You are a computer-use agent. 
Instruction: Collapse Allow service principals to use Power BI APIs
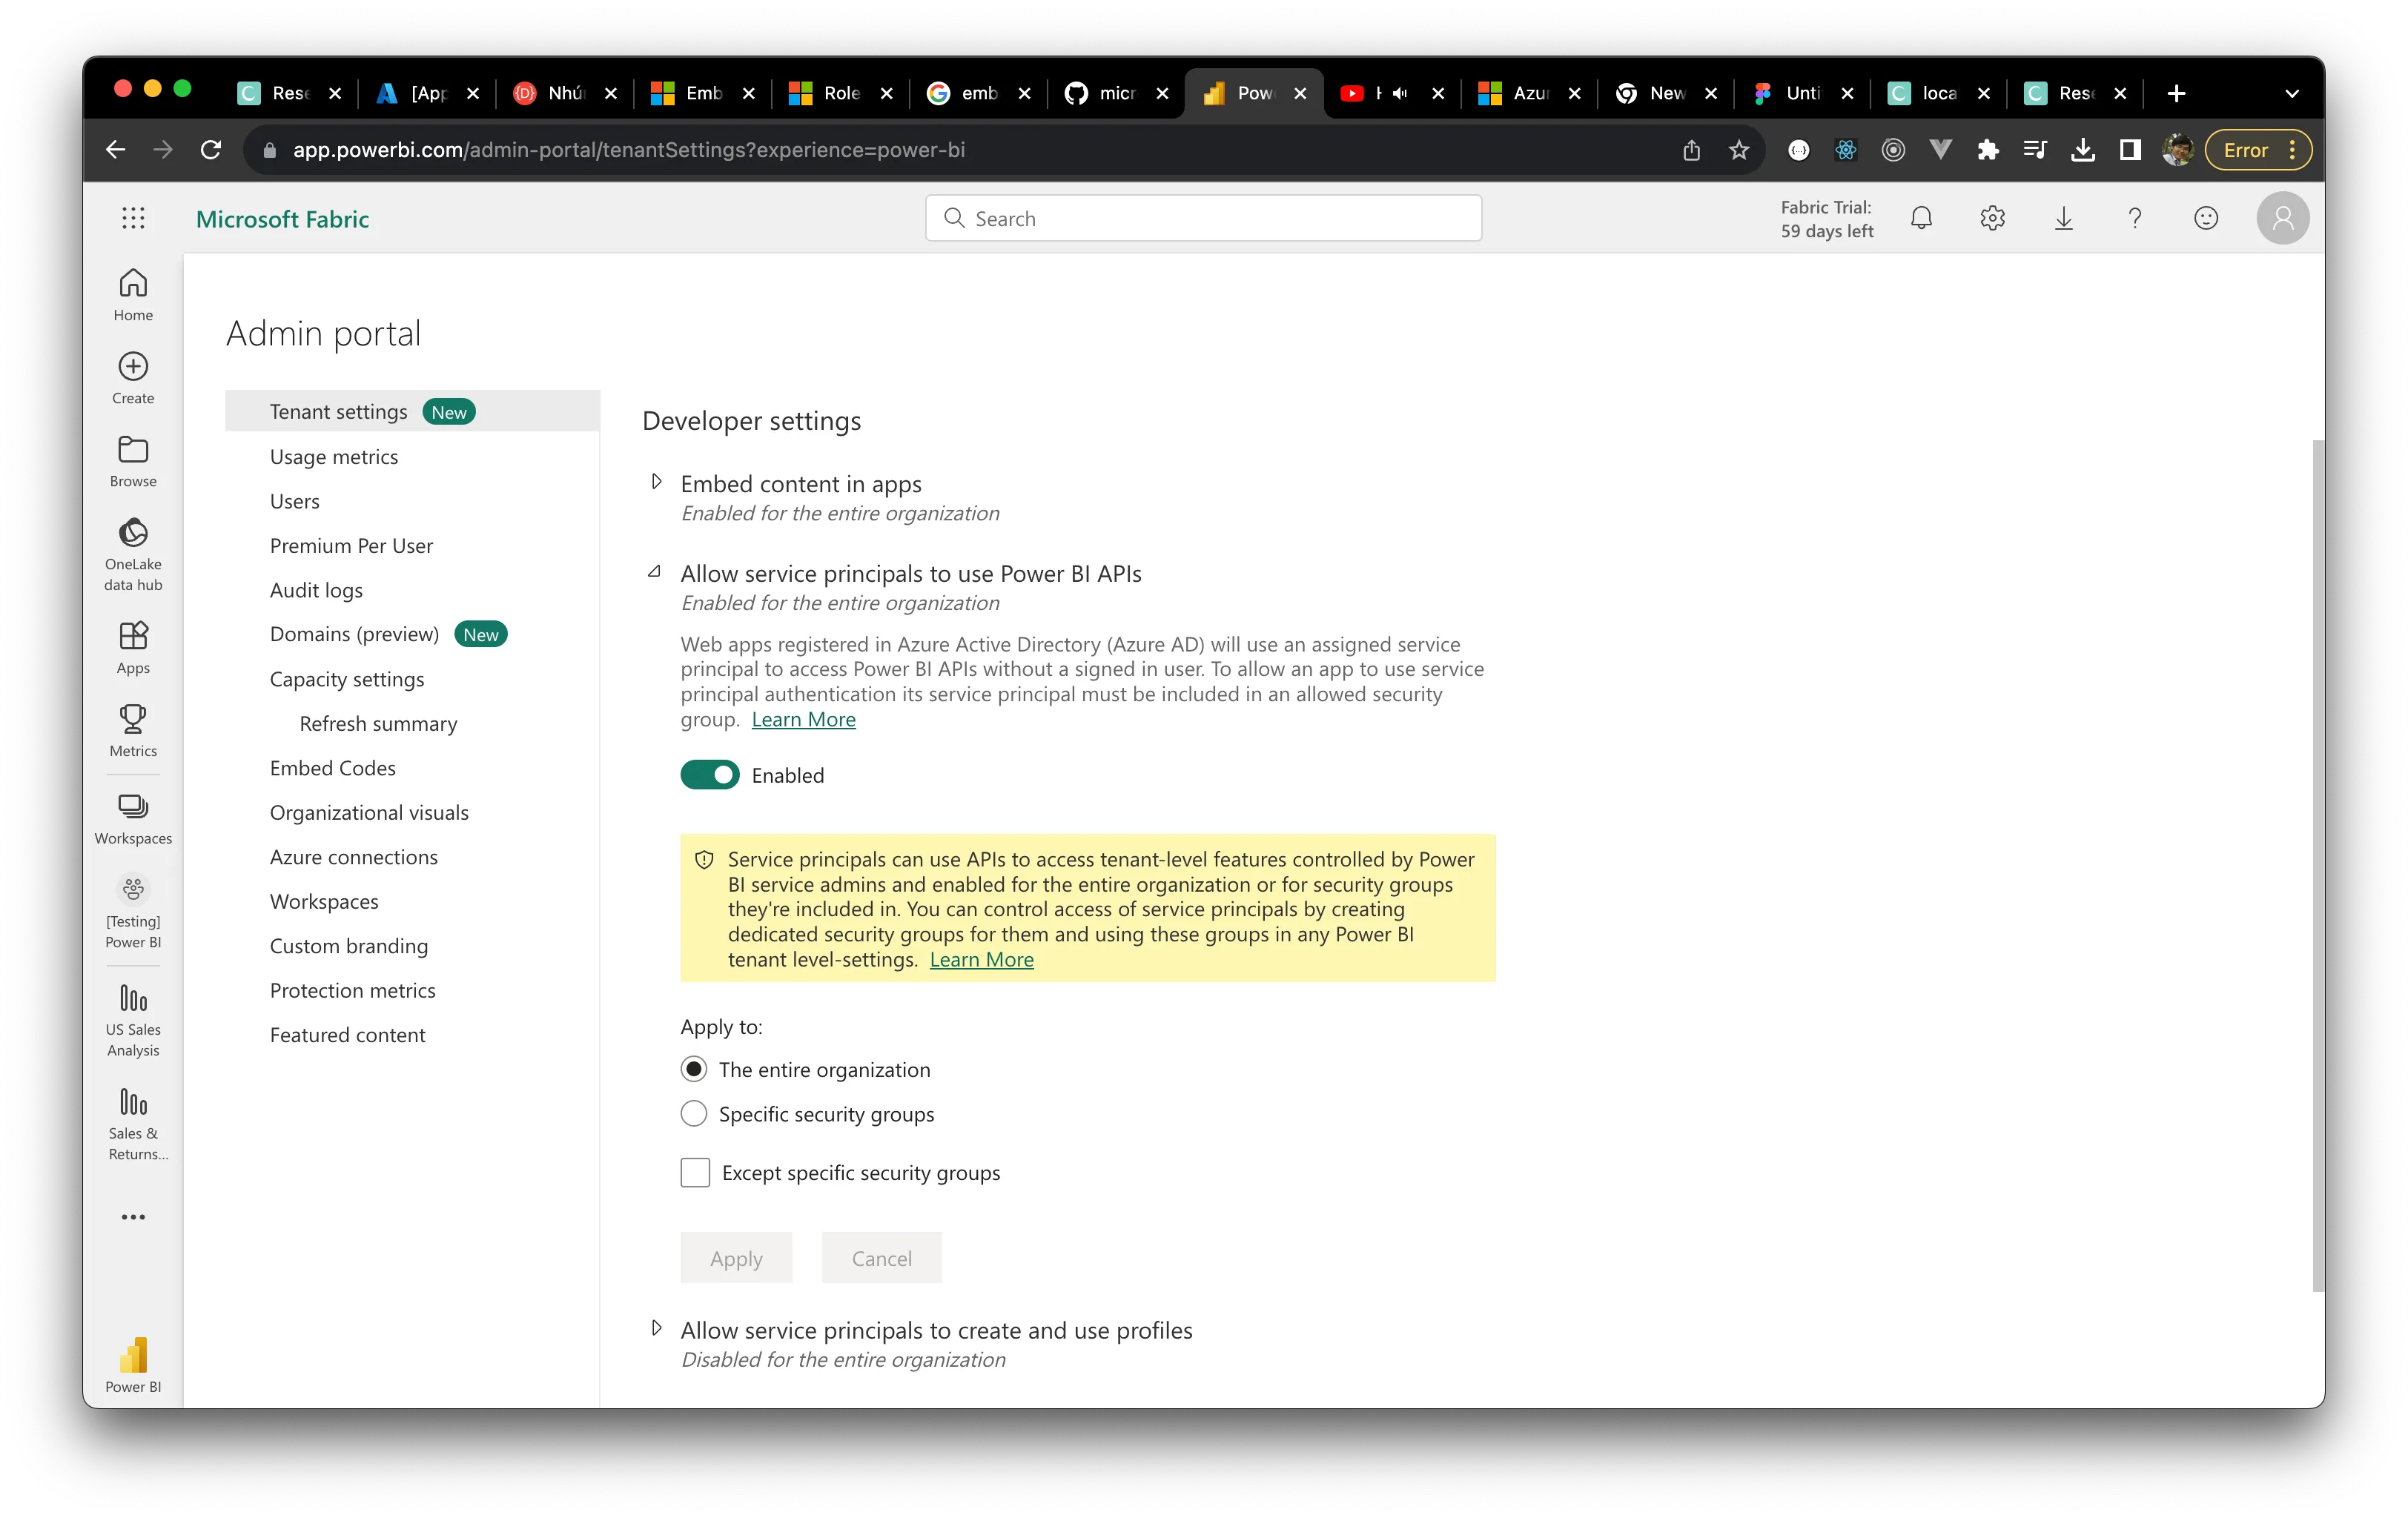click(655, 572)
